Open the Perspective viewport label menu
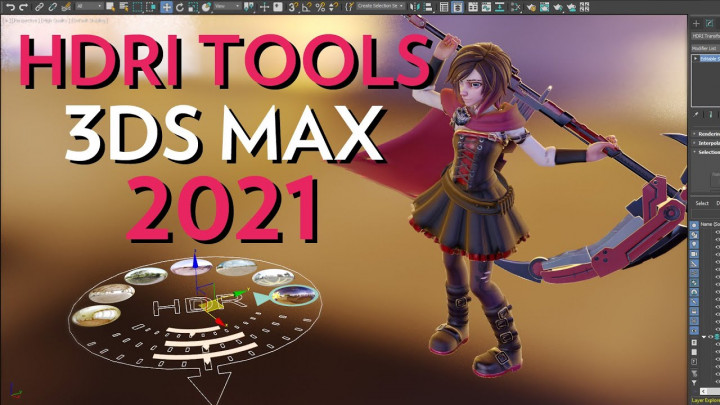This screenshot has width=720, height=405. pos(26,21)
